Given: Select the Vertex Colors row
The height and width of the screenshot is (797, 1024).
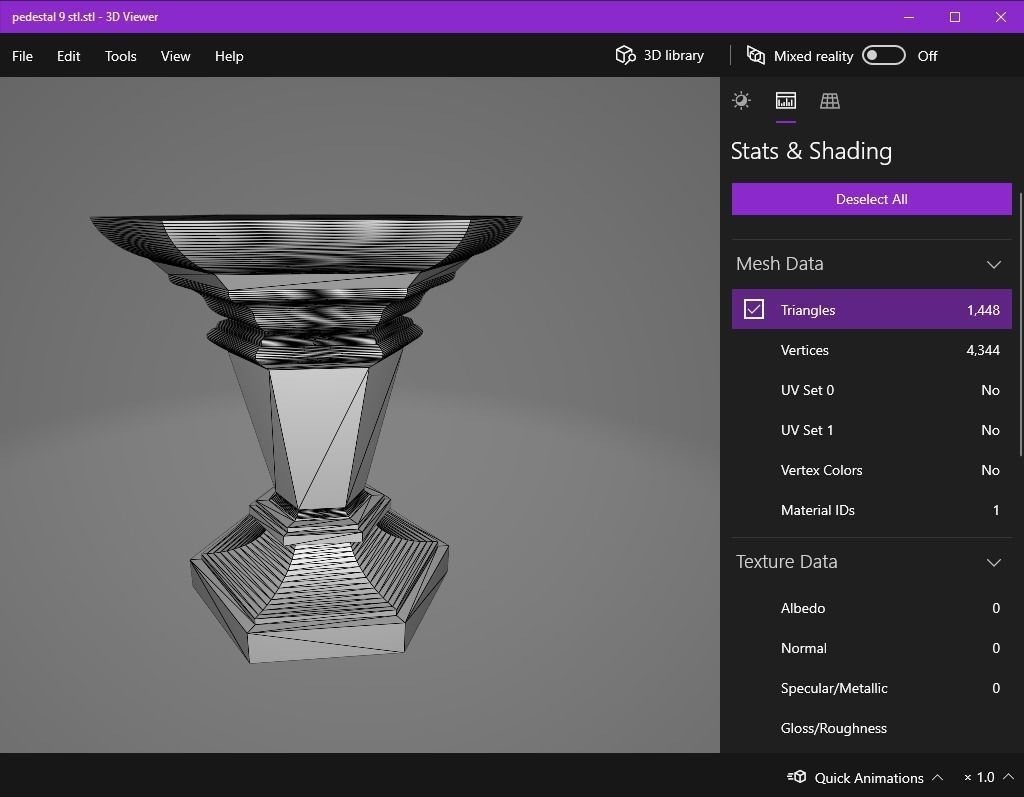Looking at the screenshot, I should (871, 470).
